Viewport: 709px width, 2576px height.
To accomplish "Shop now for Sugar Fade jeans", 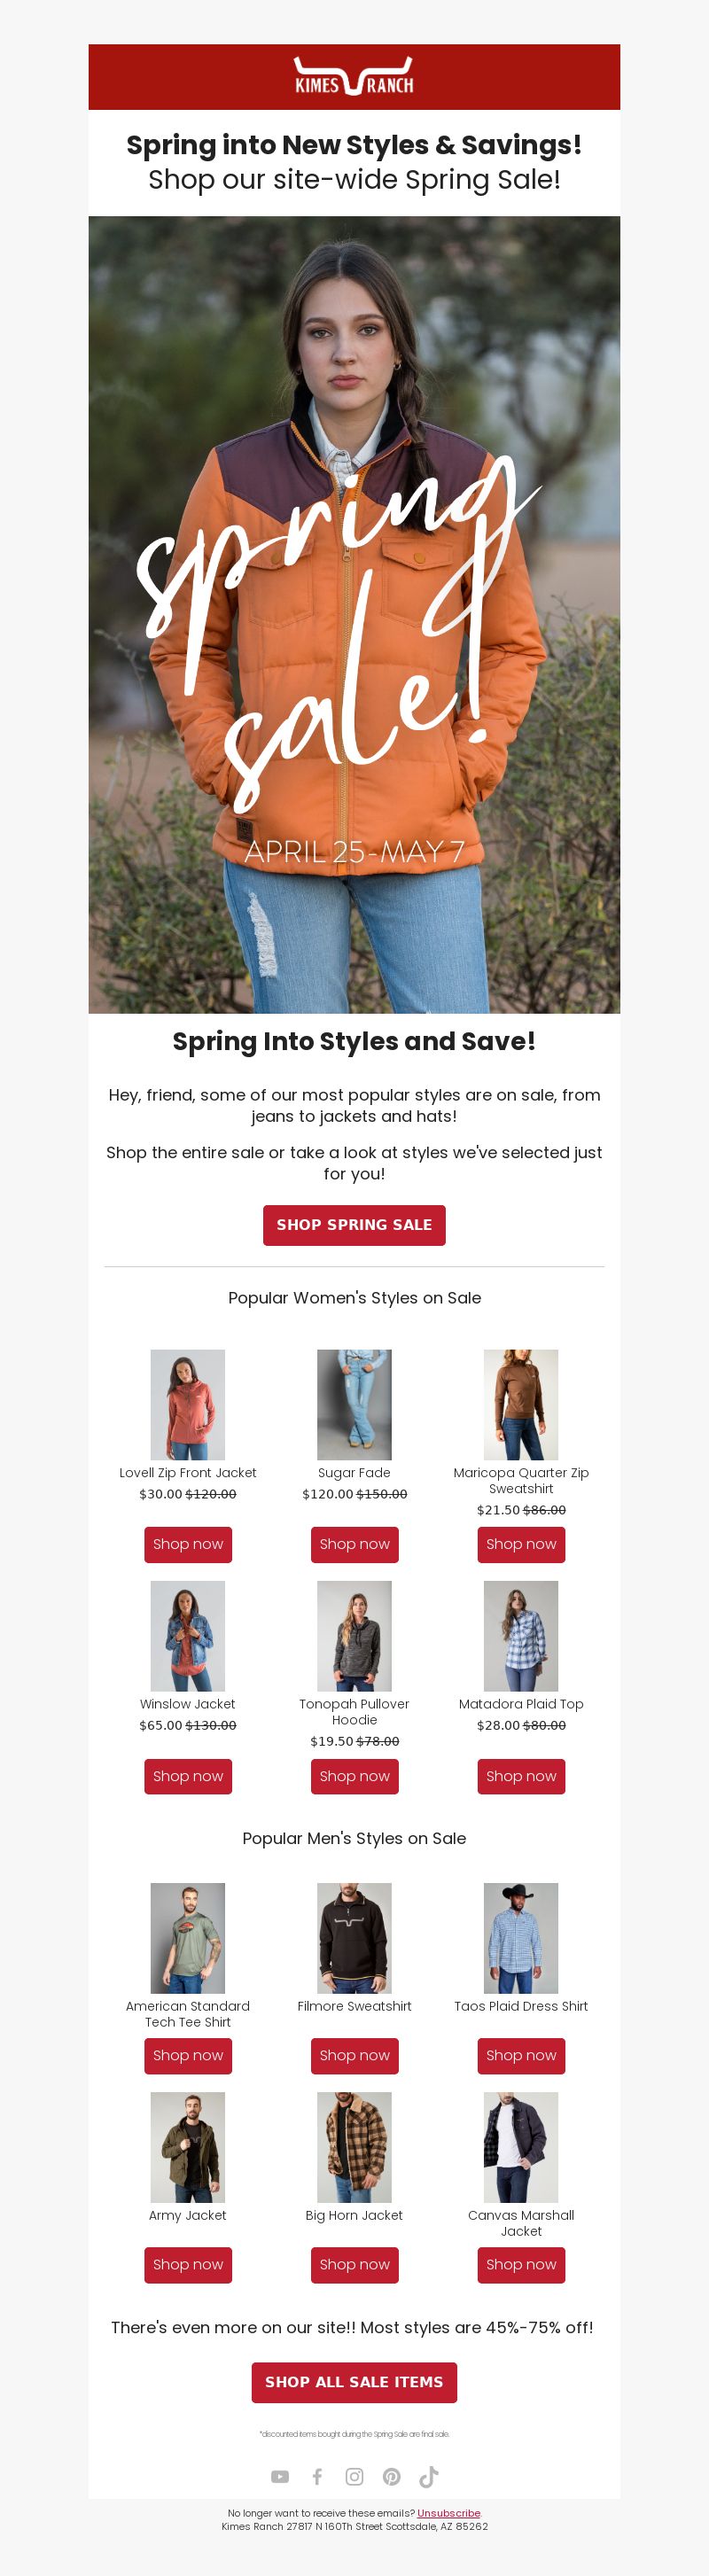I will pyautogui.click(x=354, y=1544).
